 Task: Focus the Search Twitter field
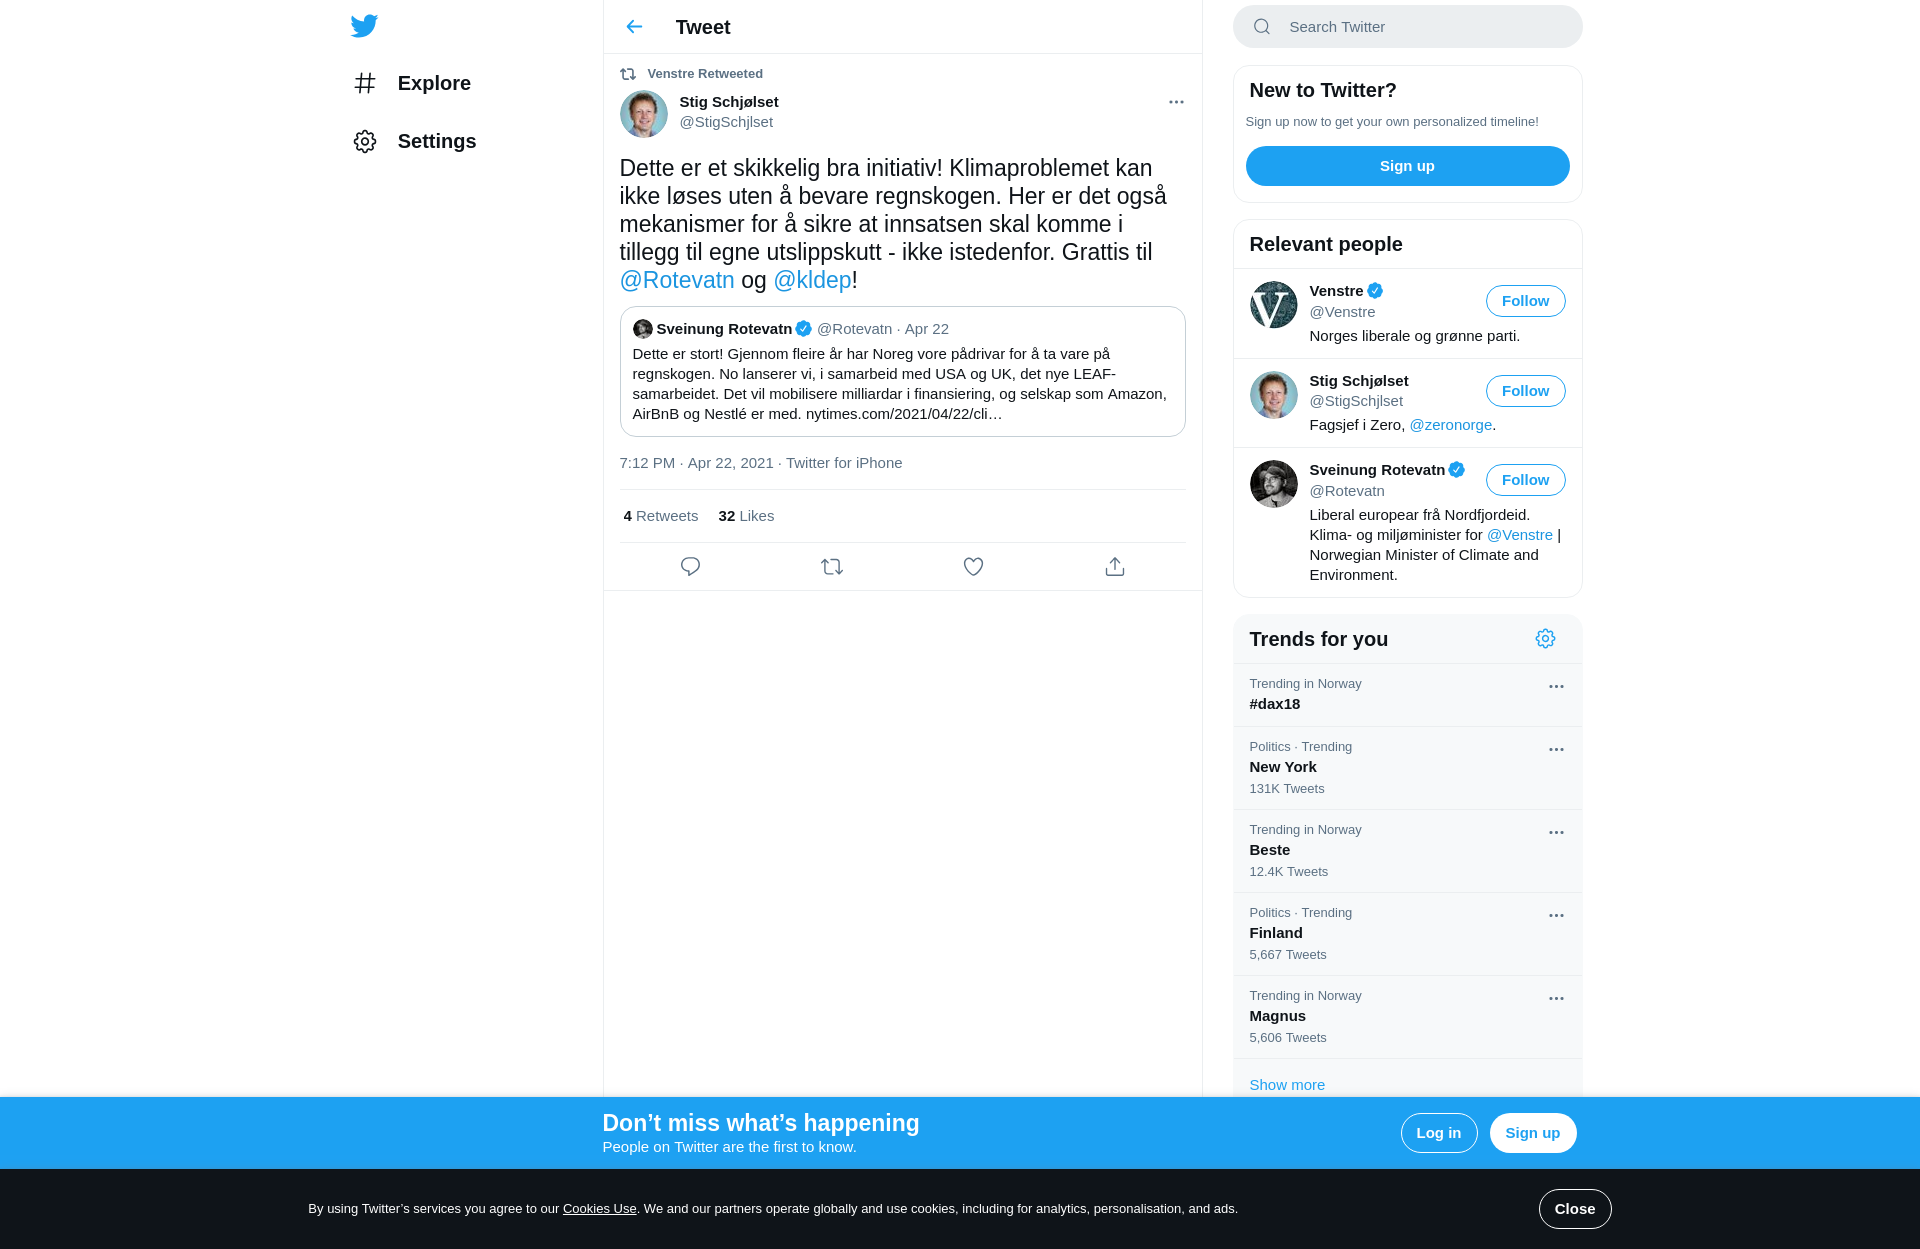point(1407,27)
